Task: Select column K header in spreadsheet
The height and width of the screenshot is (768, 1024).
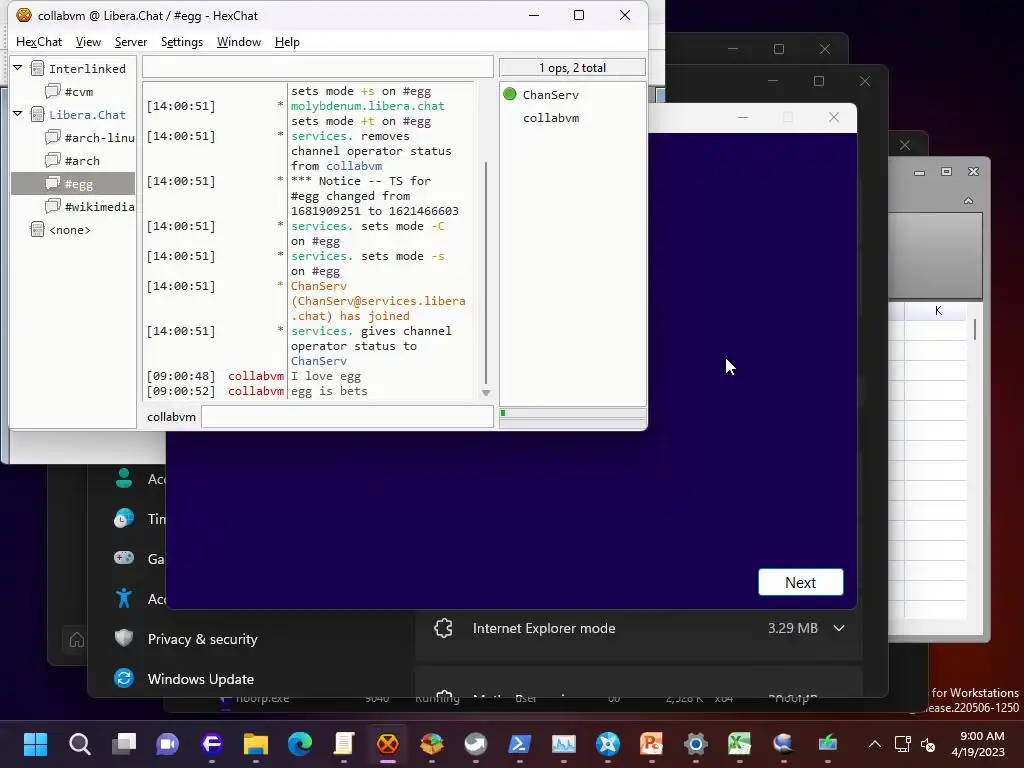Action: (938, 311)
